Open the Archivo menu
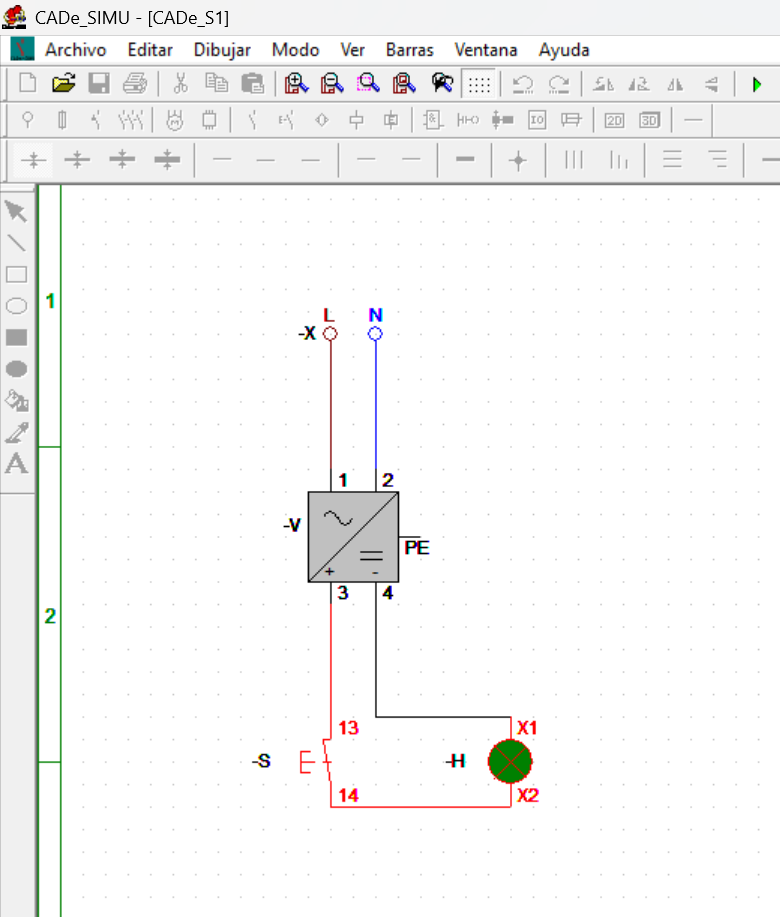 click(x=75, y=50)
